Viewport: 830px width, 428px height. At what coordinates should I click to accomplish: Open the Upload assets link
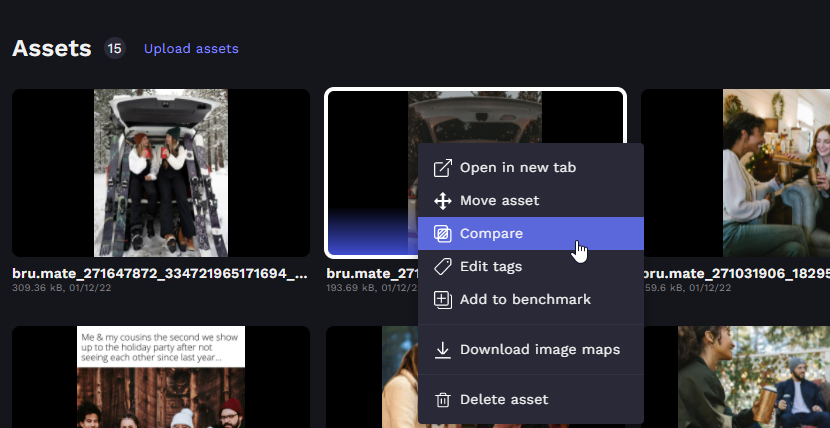[191, 49]
